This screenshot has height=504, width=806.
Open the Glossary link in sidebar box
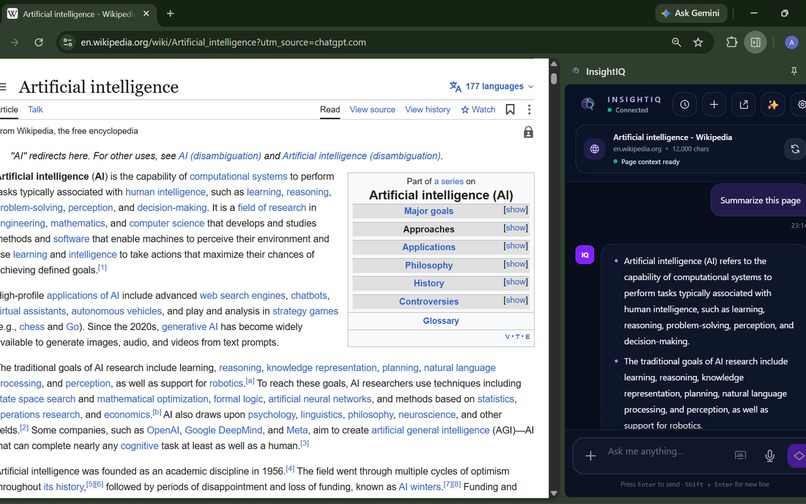coord(441,321)
